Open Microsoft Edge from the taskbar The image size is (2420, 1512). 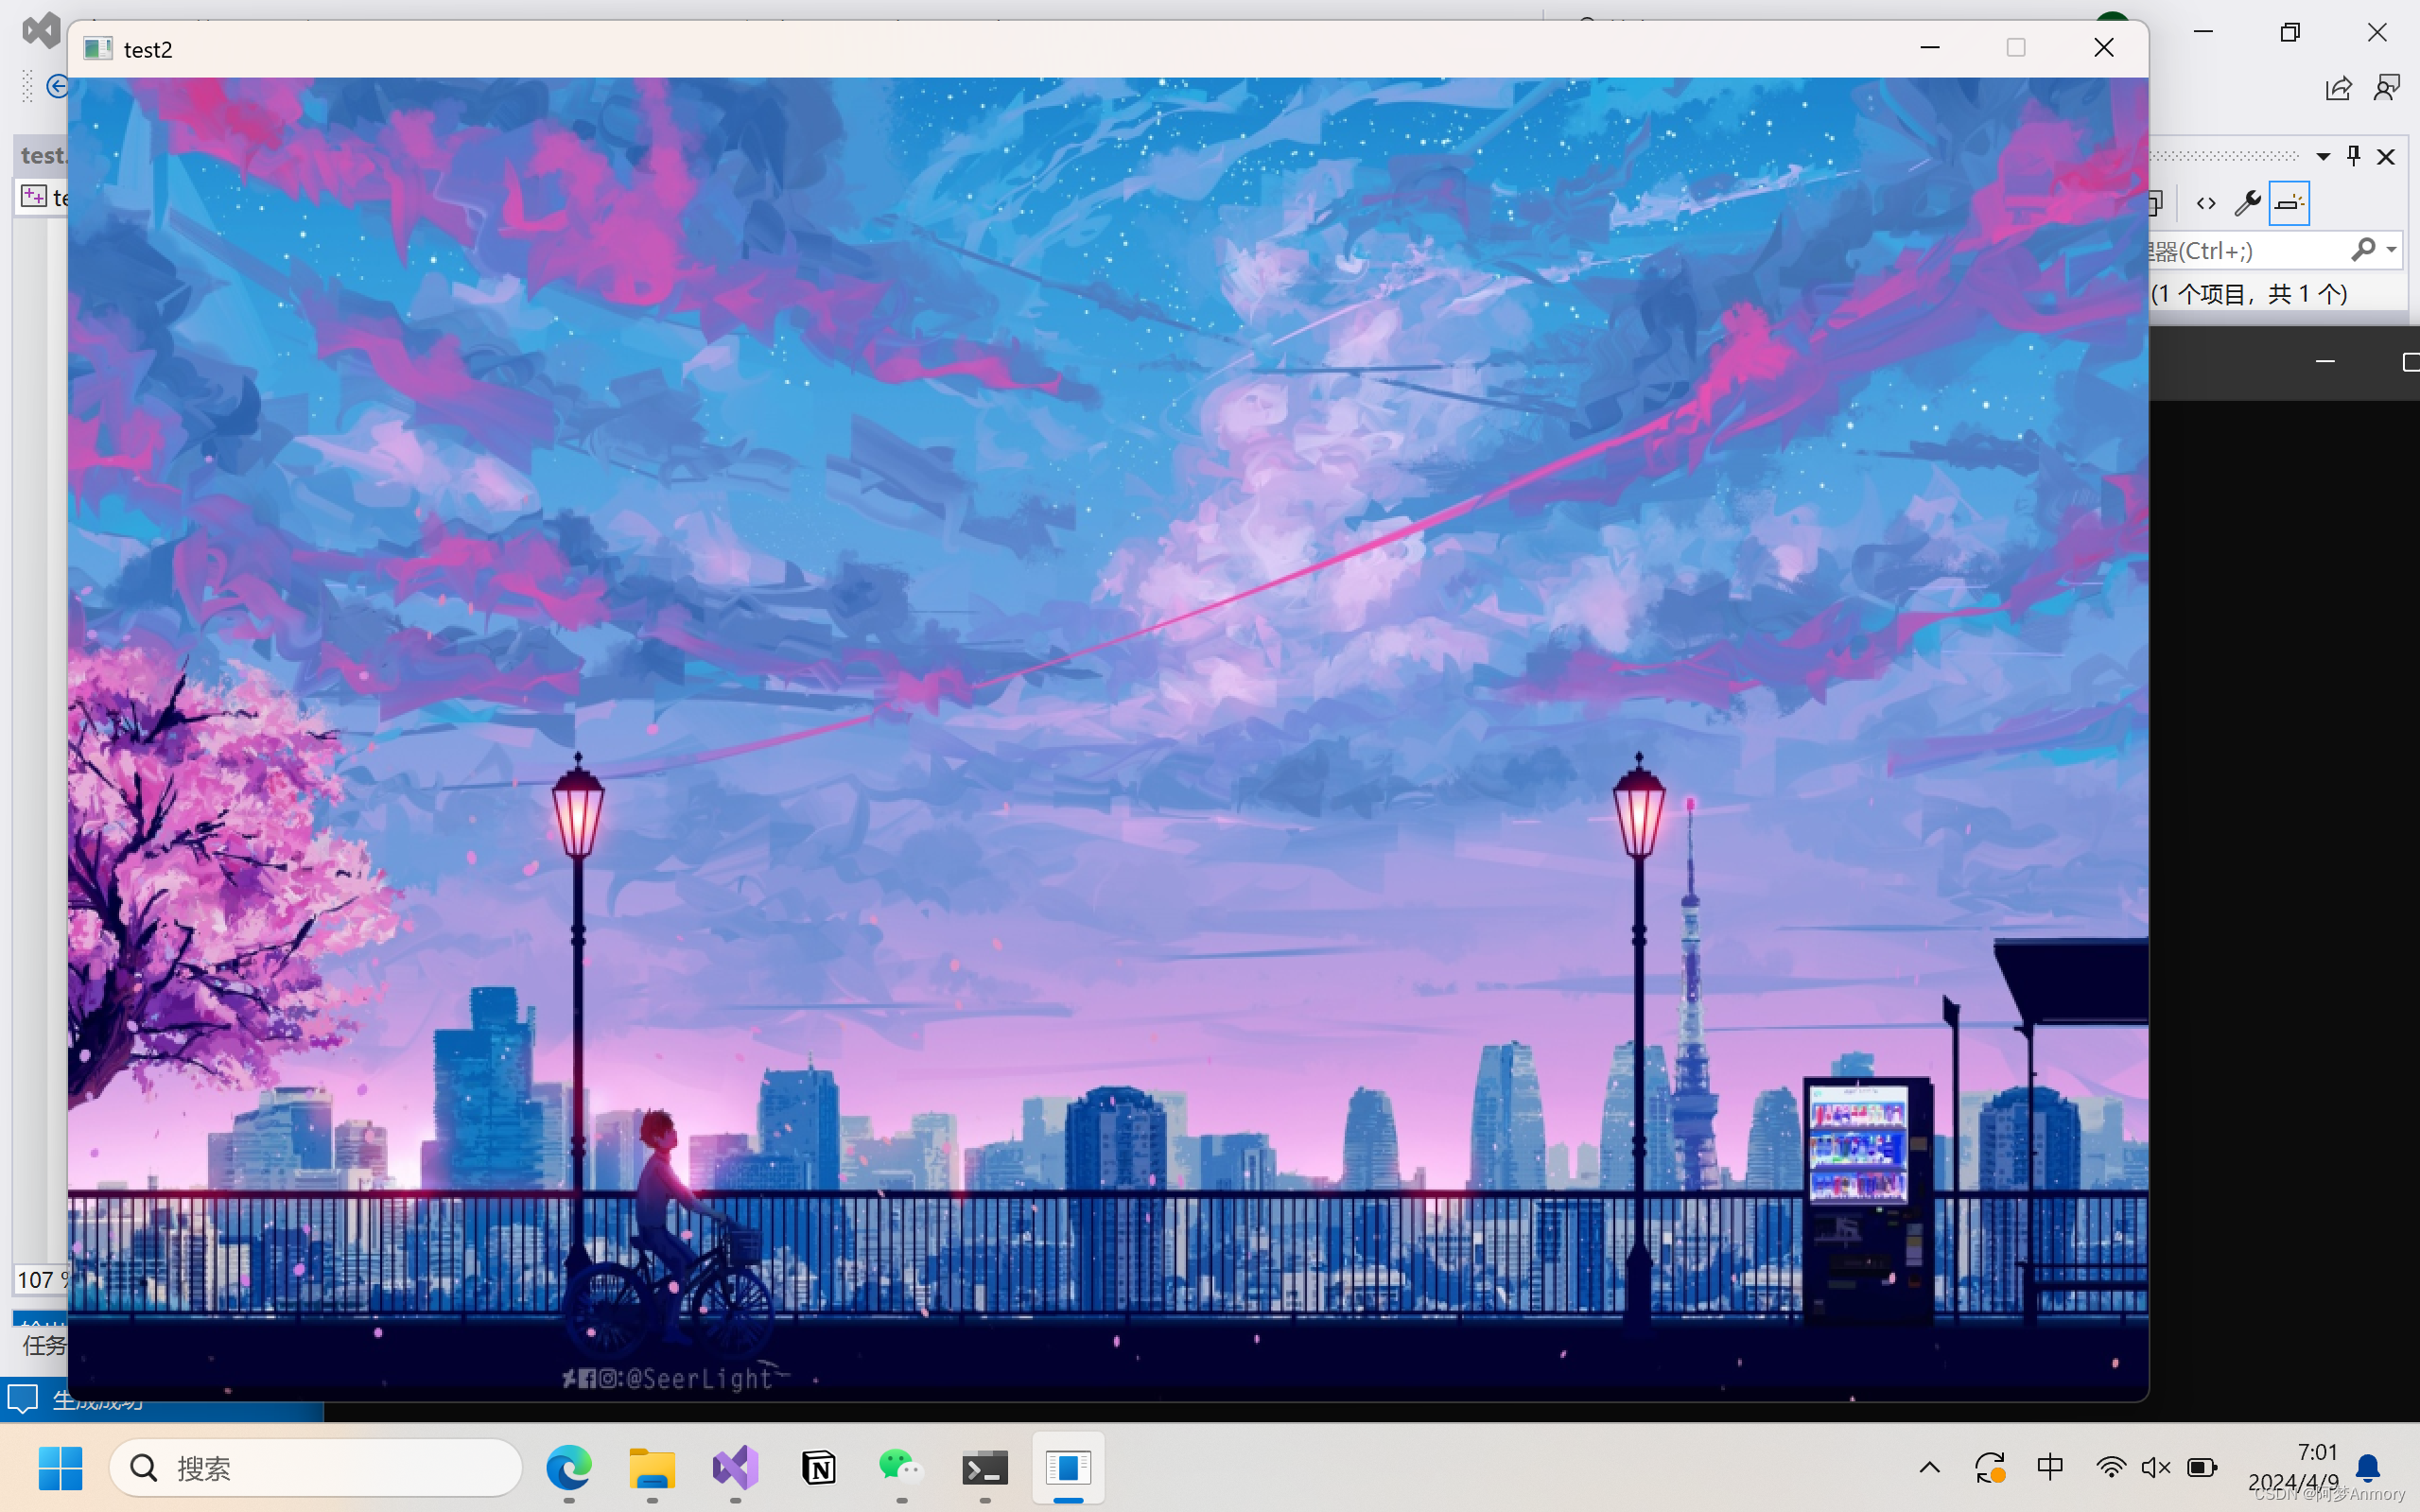[568, 1467]
